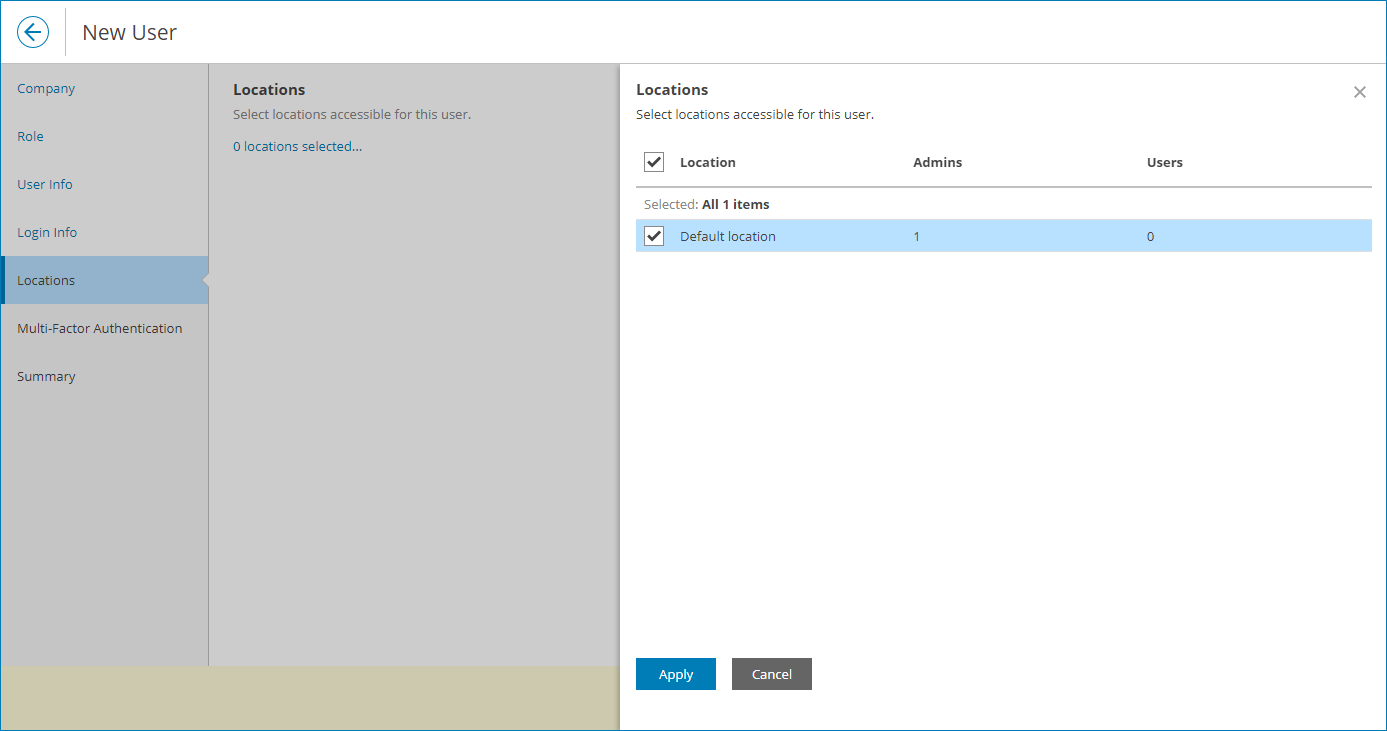Sort by the Location column header
Image resolution: width=1387 pixels, height=731 pixels.
tap(708, 163)
